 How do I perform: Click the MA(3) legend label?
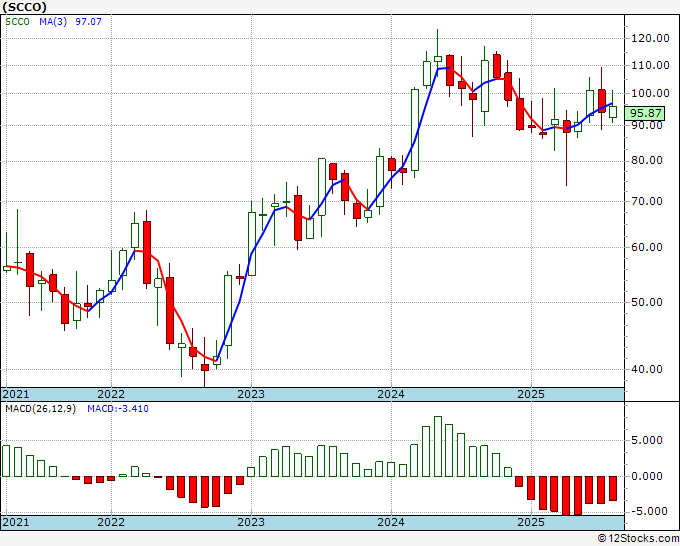[x=53, y=21]
